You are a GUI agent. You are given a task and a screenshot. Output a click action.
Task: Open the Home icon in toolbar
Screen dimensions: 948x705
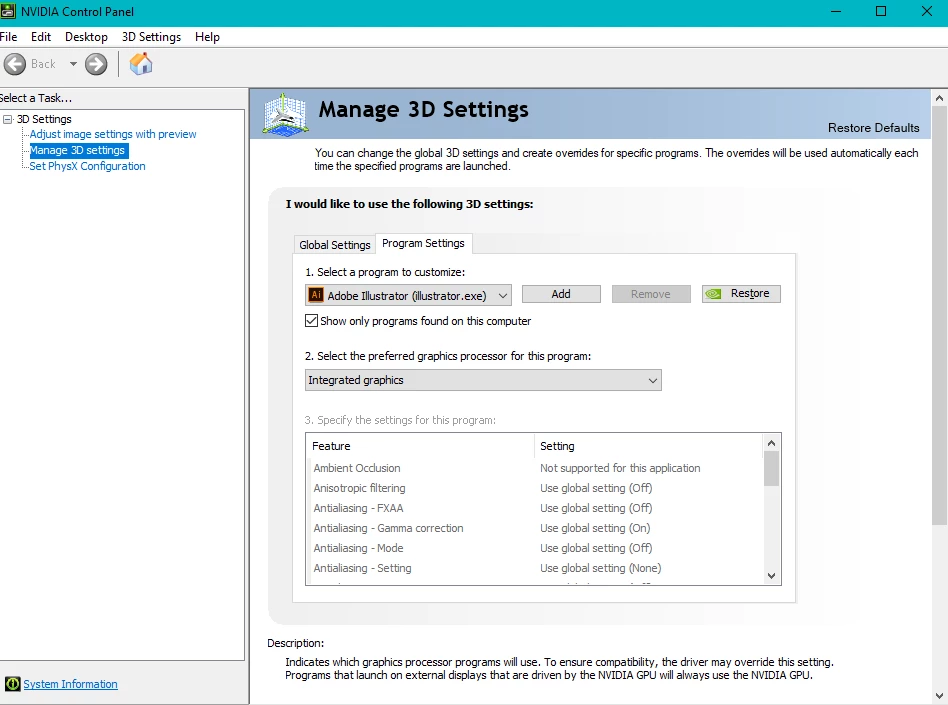[141, 63]
